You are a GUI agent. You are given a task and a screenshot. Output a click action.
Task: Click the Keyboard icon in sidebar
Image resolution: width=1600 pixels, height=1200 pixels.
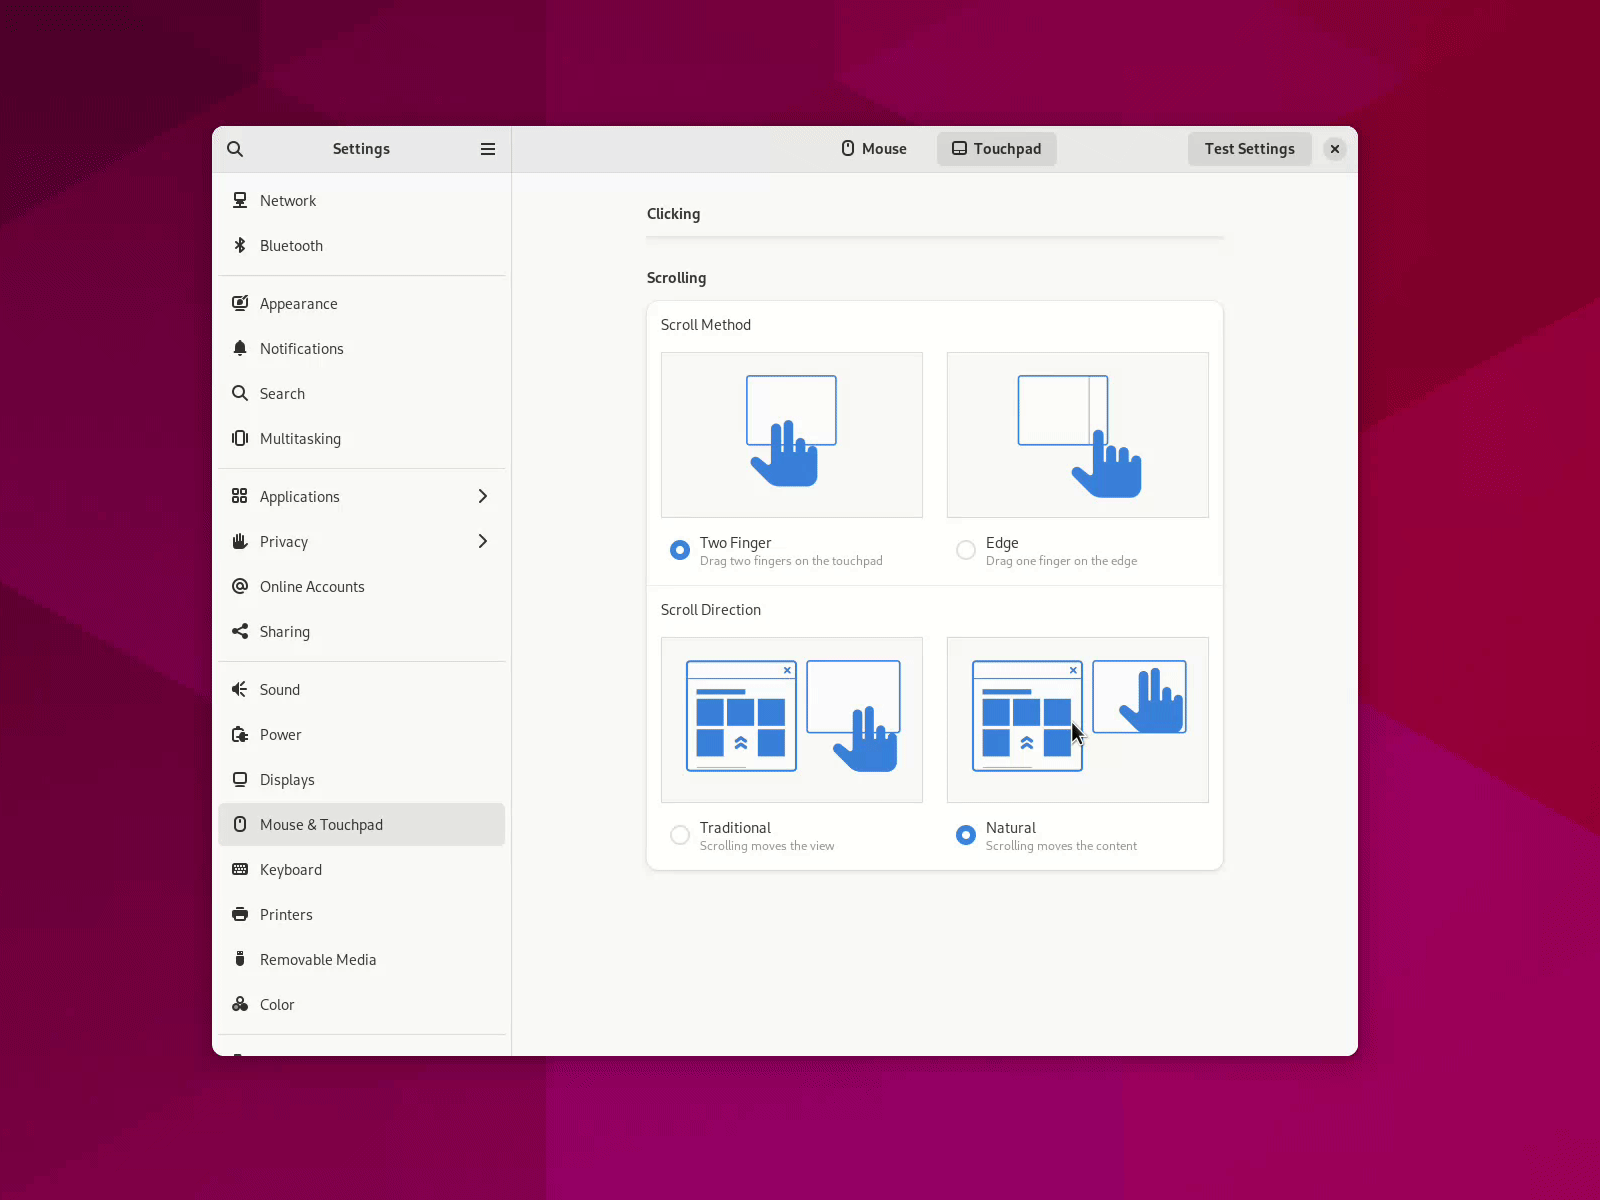240,870
